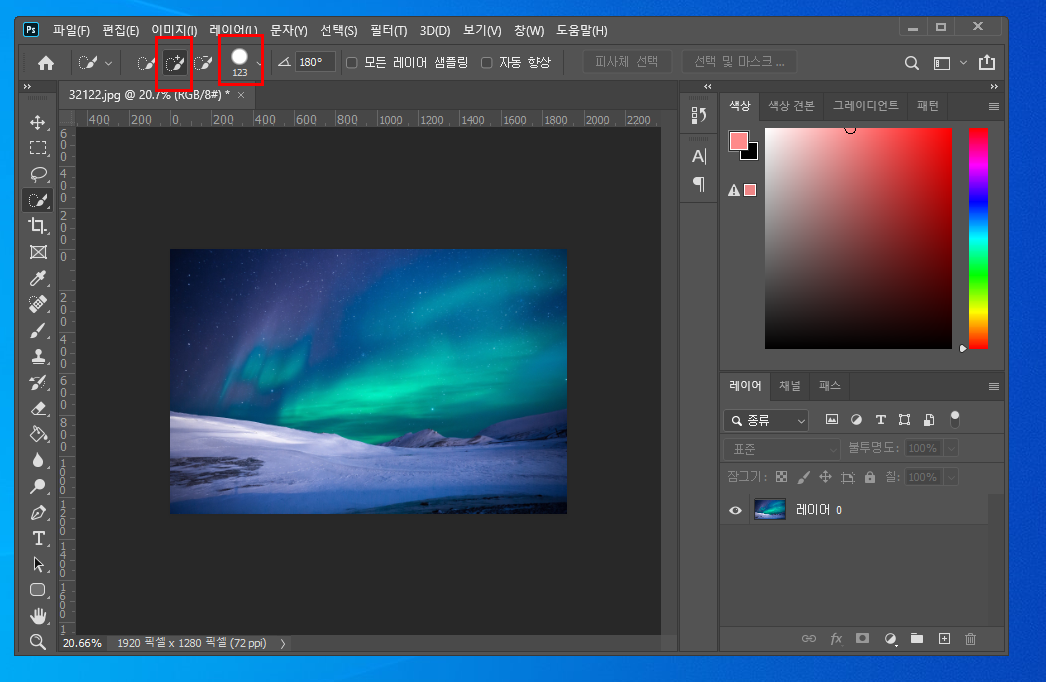Open 파일(F) menu
Viewport: 1046px width, 682px height.
[71, 31]
